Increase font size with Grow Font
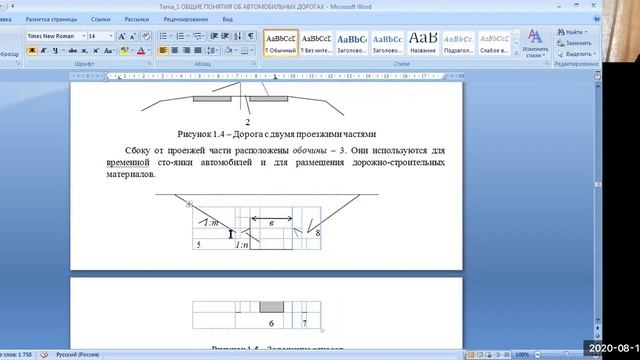Screen dimensions: 640x360 click(x=121, y=36)
